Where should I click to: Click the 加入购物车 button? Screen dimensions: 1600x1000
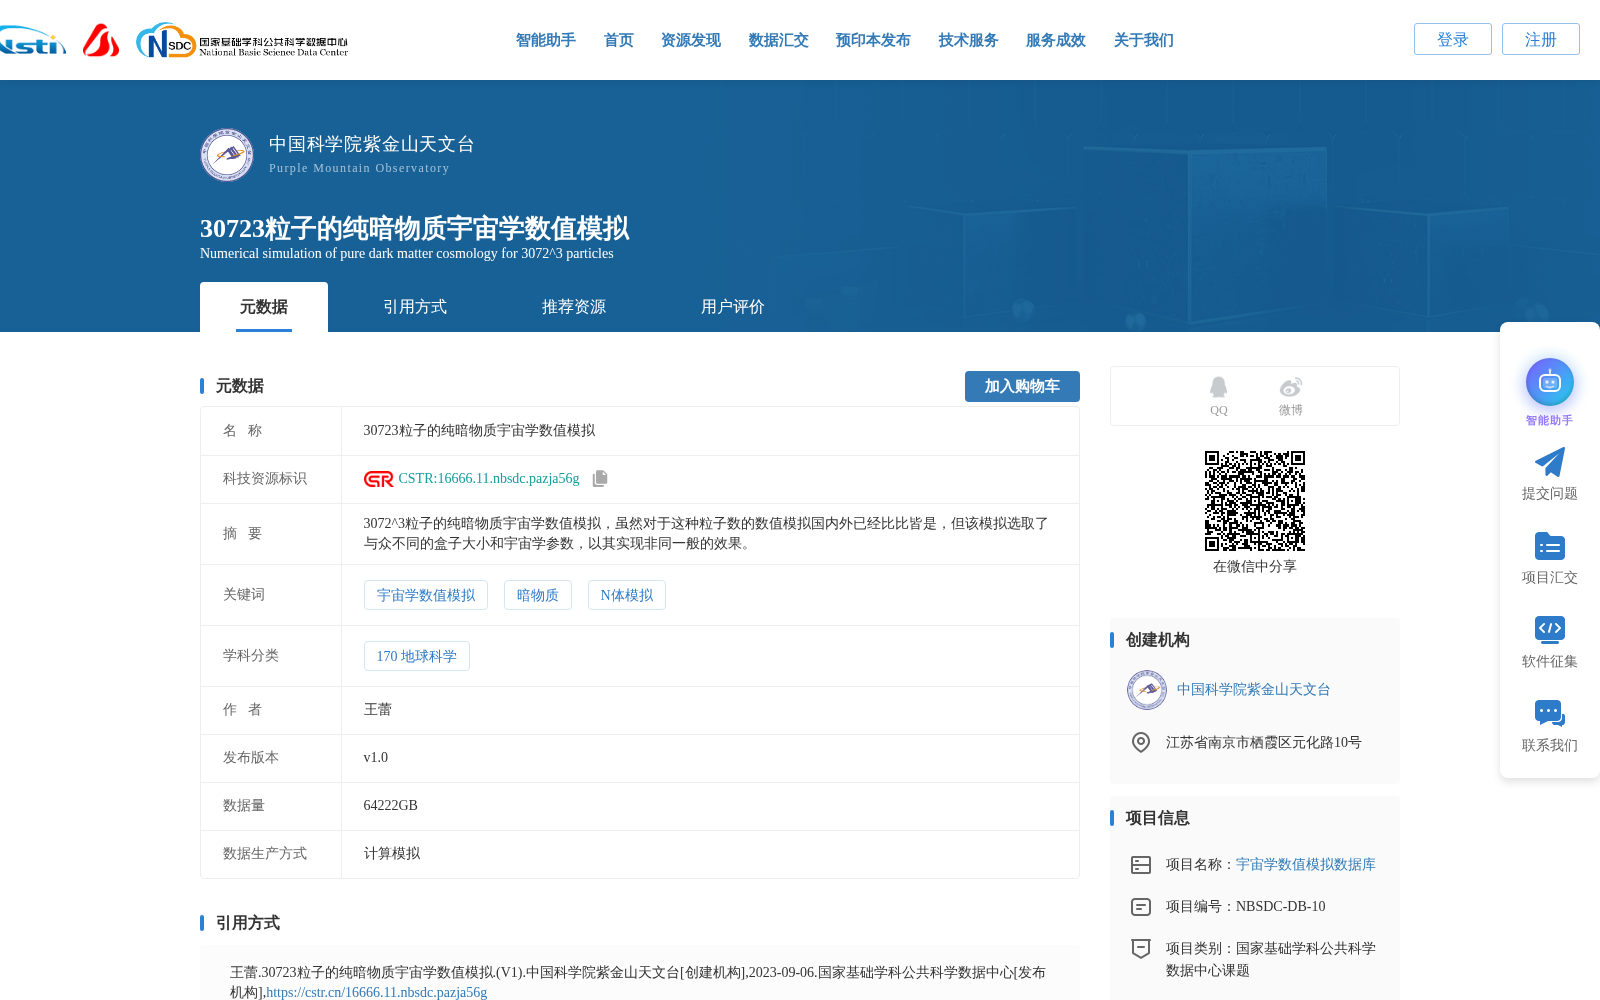coord(1022,386)
